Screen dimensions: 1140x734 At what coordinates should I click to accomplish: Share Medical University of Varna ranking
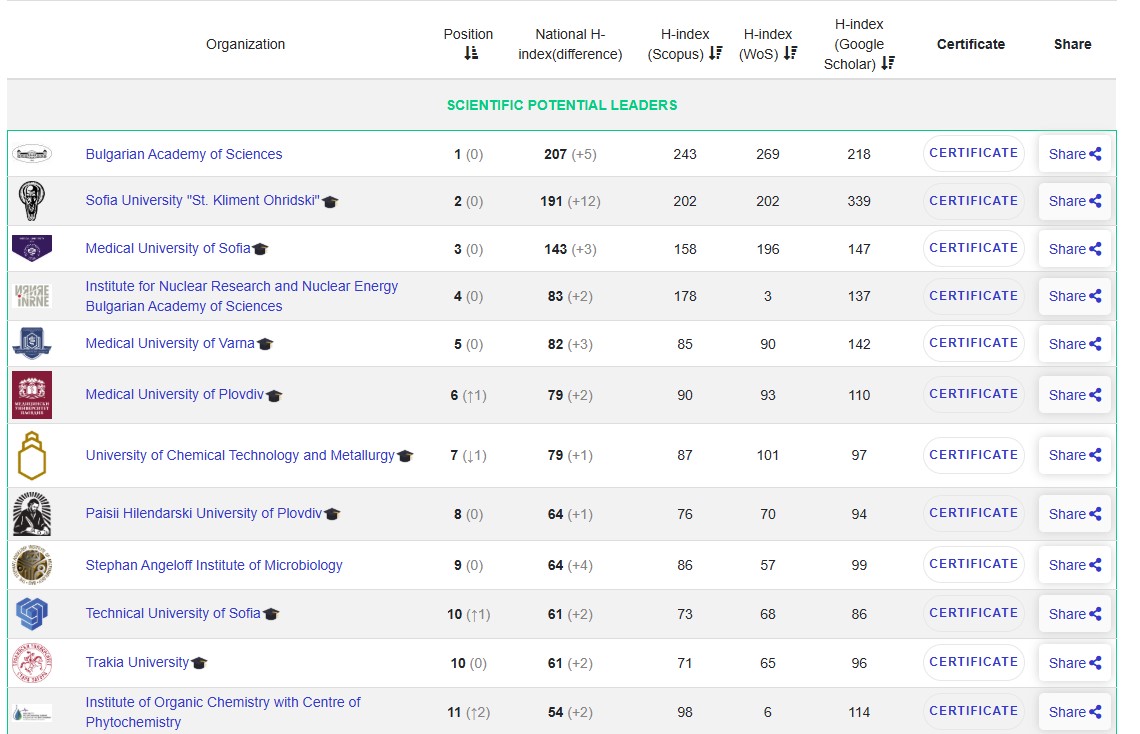coord(1075,344)
